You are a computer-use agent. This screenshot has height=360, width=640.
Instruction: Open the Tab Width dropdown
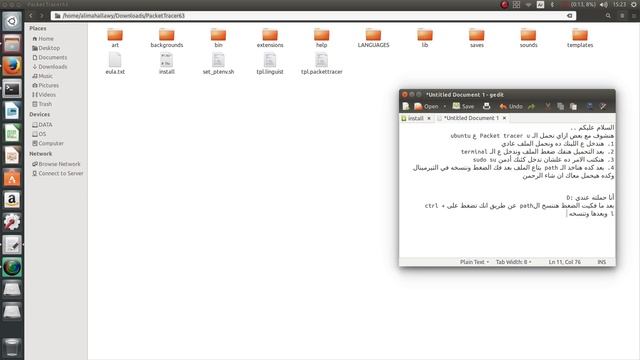pos(513,262)
